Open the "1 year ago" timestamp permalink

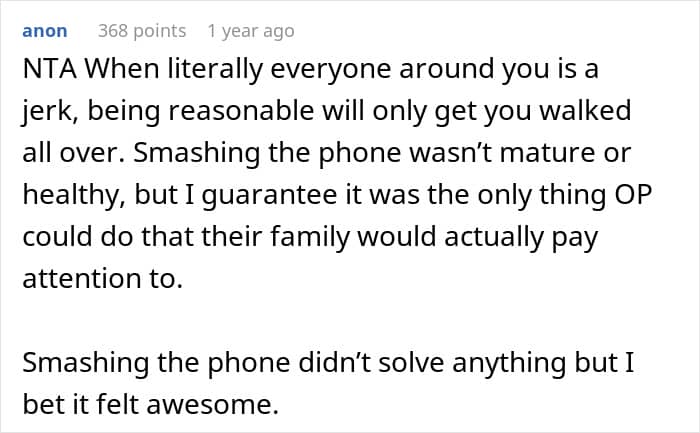point(250,31)
